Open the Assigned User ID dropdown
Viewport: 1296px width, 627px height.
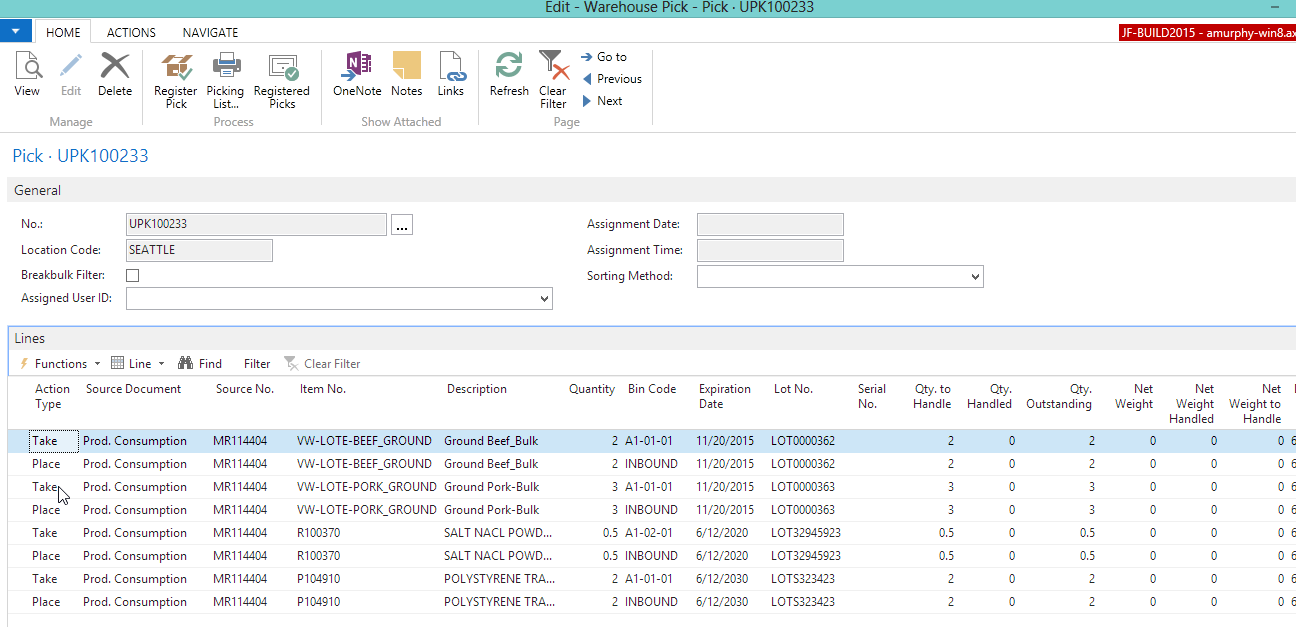tap(544, 298)
